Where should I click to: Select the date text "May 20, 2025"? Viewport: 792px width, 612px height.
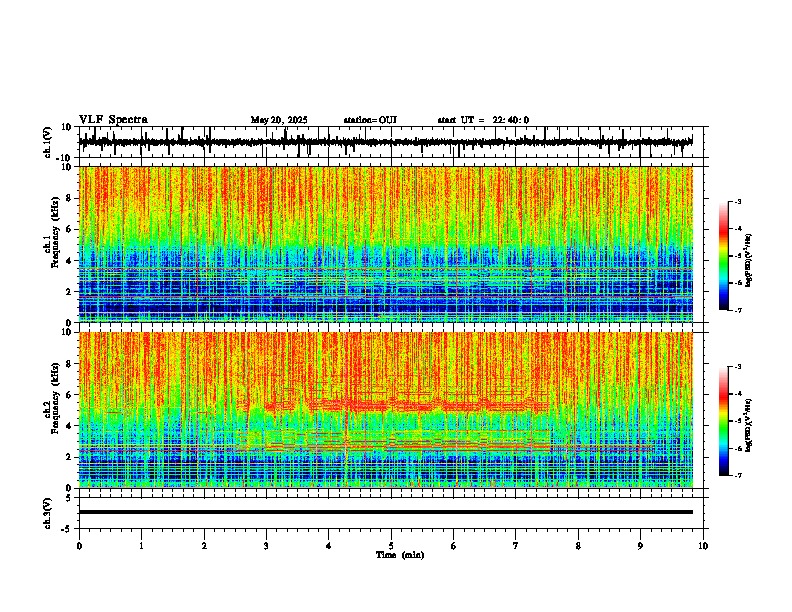pyautogui.click(x=279, y=120)
